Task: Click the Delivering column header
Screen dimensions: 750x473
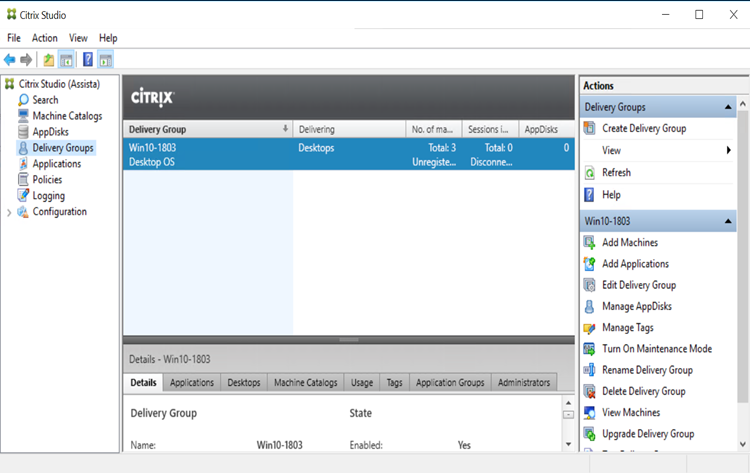Action: [x=349, y=129]
